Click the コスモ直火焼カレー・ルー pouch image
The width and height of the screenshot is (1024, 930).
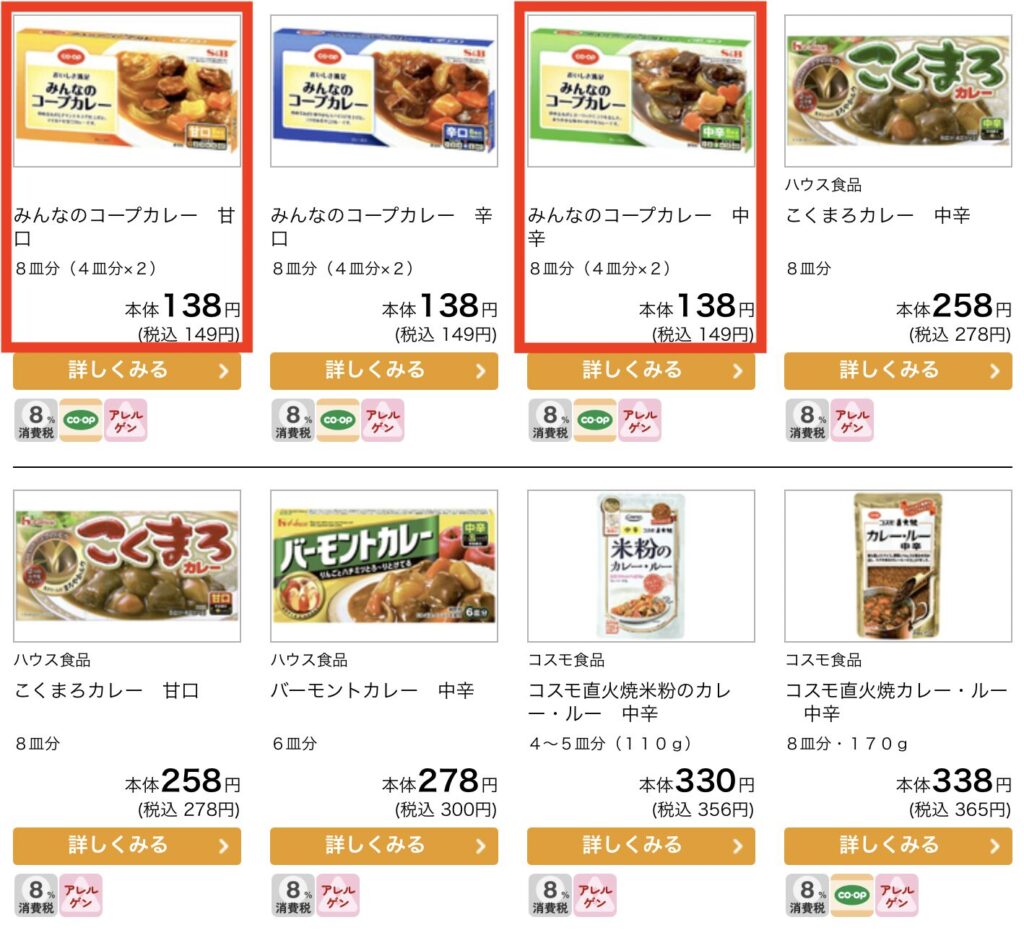coord(897,563)
